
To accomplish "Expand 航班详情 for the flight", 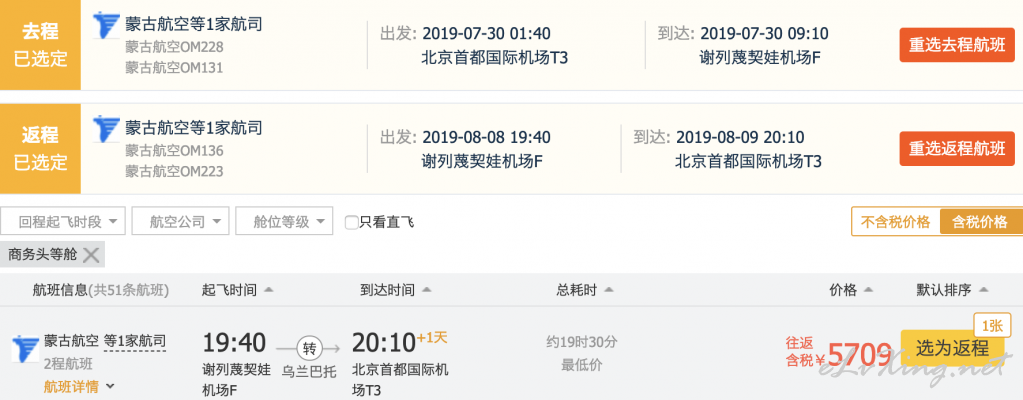I will [79, 387].
